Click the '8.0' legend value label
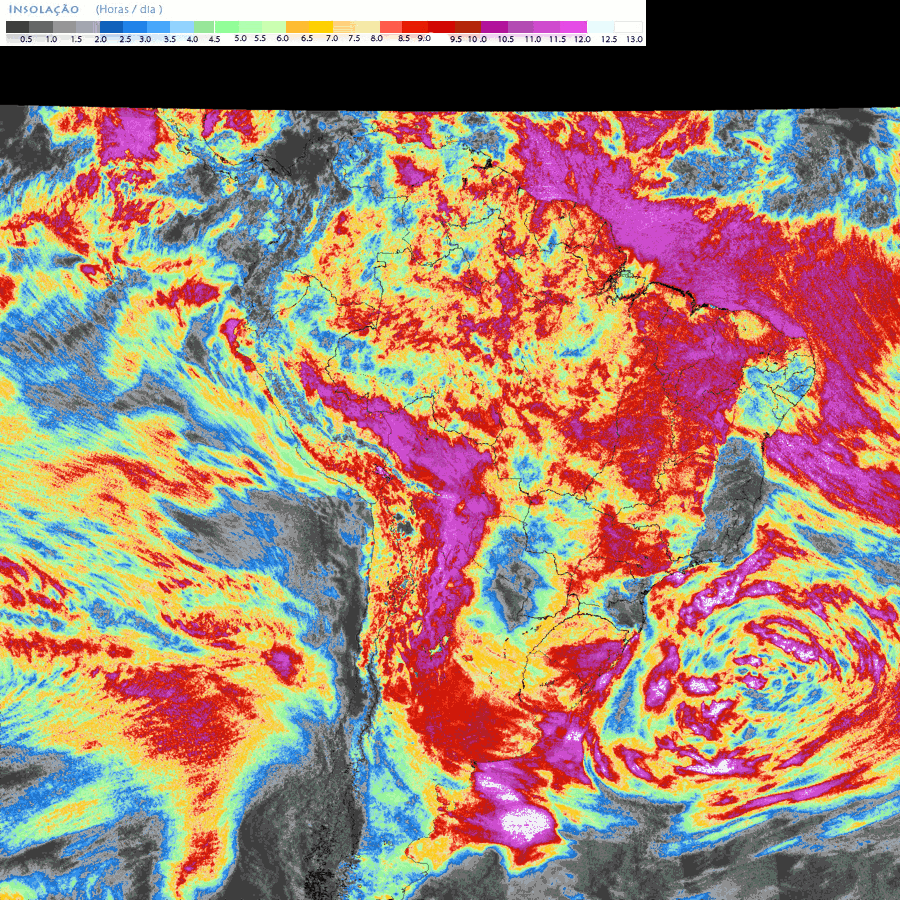This screenshot has width=900, height=900. pos(377,38)
